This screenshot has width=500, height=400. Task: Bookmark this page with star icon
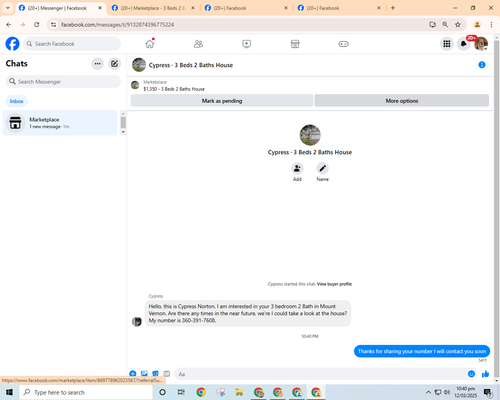[x=458, y=25]
